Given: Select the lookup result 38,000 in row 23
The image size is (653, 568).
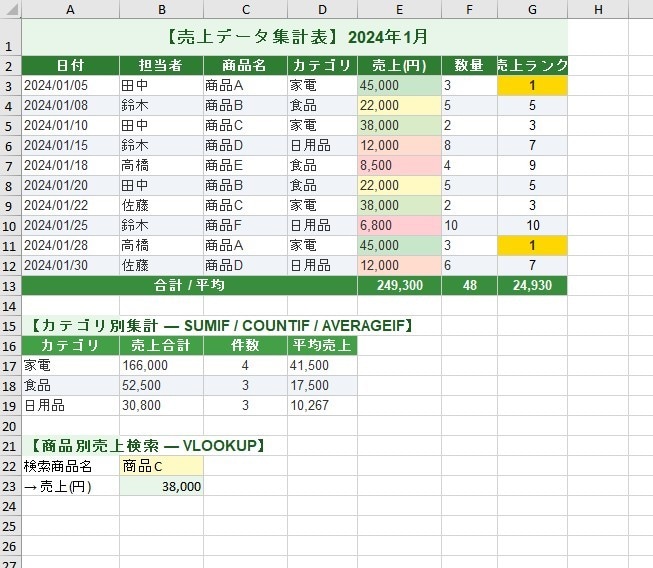Looking at the screenshot, I should pyautogui.click(x=161, y=486).
